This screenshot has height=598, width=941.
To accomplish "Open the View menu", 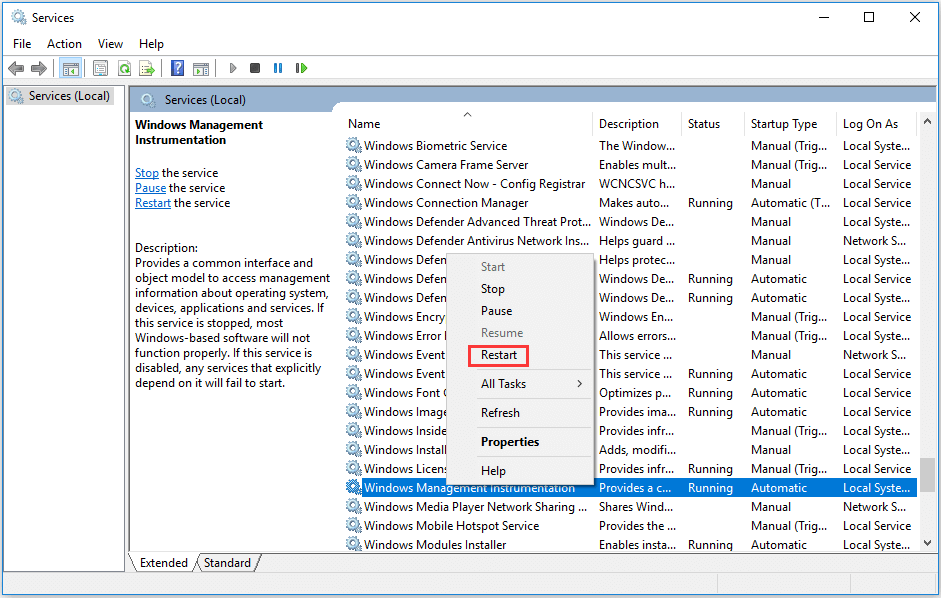I will point(110,44).
